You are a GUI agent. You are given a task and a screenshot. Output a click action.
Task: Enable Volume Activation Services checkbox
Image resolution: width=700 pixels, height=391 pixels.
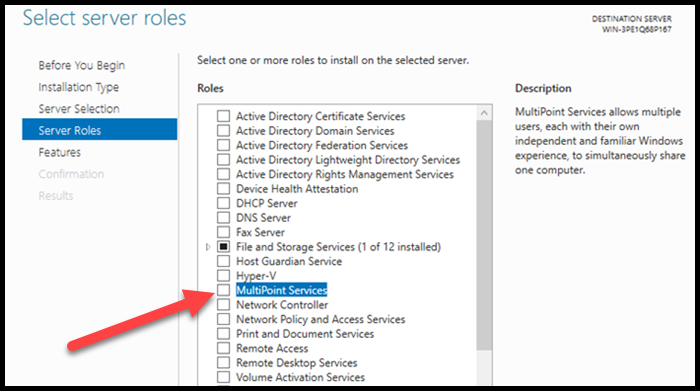click(x=223, y=377)
